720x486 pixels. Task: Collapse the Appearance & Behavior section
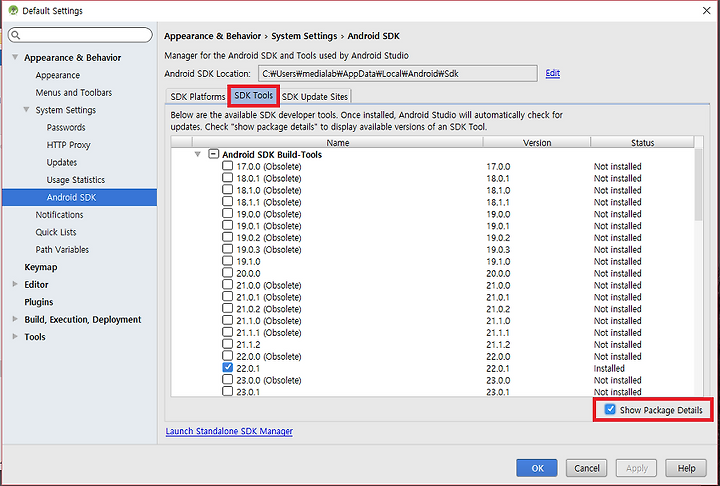click(15, 57)
